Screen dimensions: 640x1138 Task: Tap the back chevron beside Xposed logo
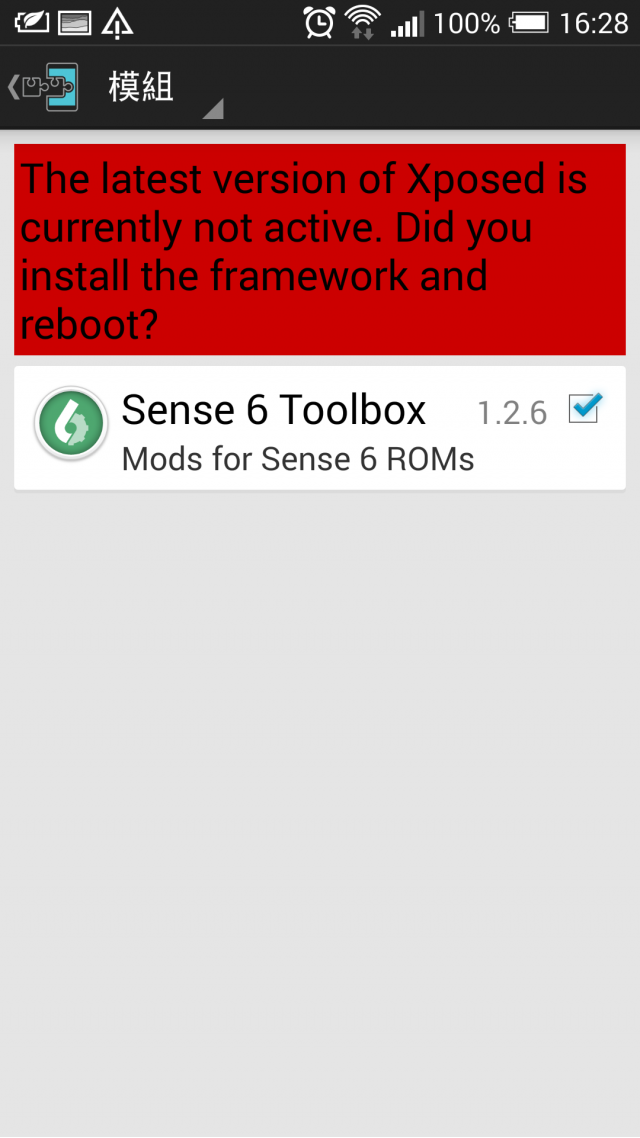pyautogui.click(x=12, y=87)
